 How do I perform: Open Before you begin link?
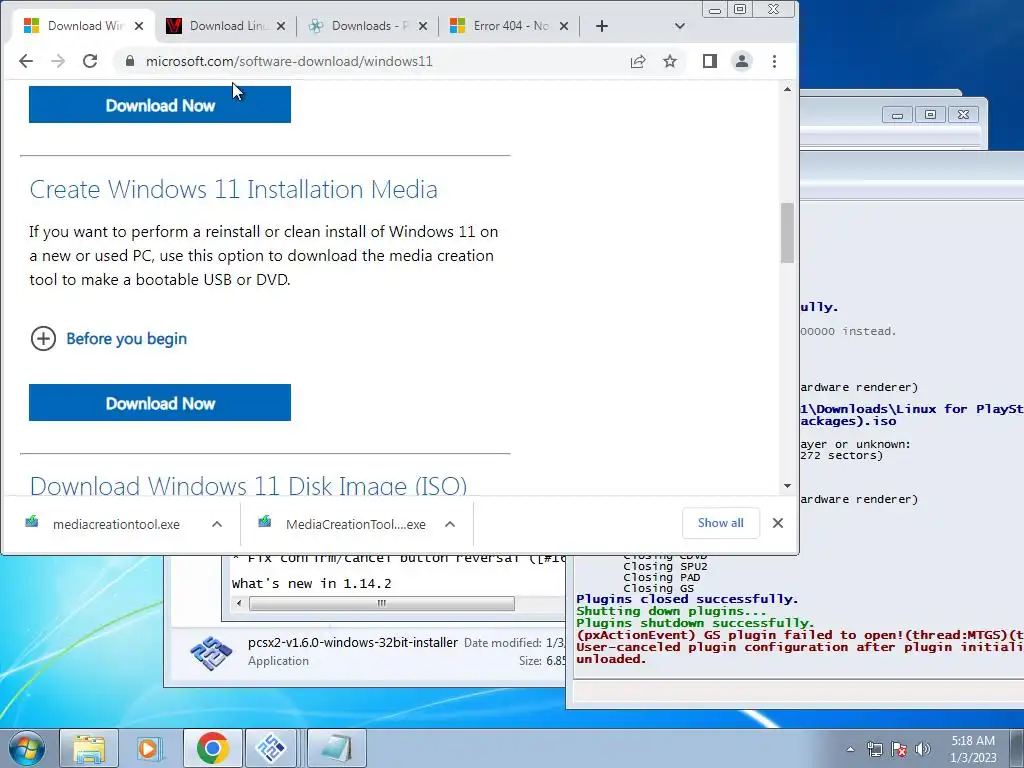pos(127,338)
